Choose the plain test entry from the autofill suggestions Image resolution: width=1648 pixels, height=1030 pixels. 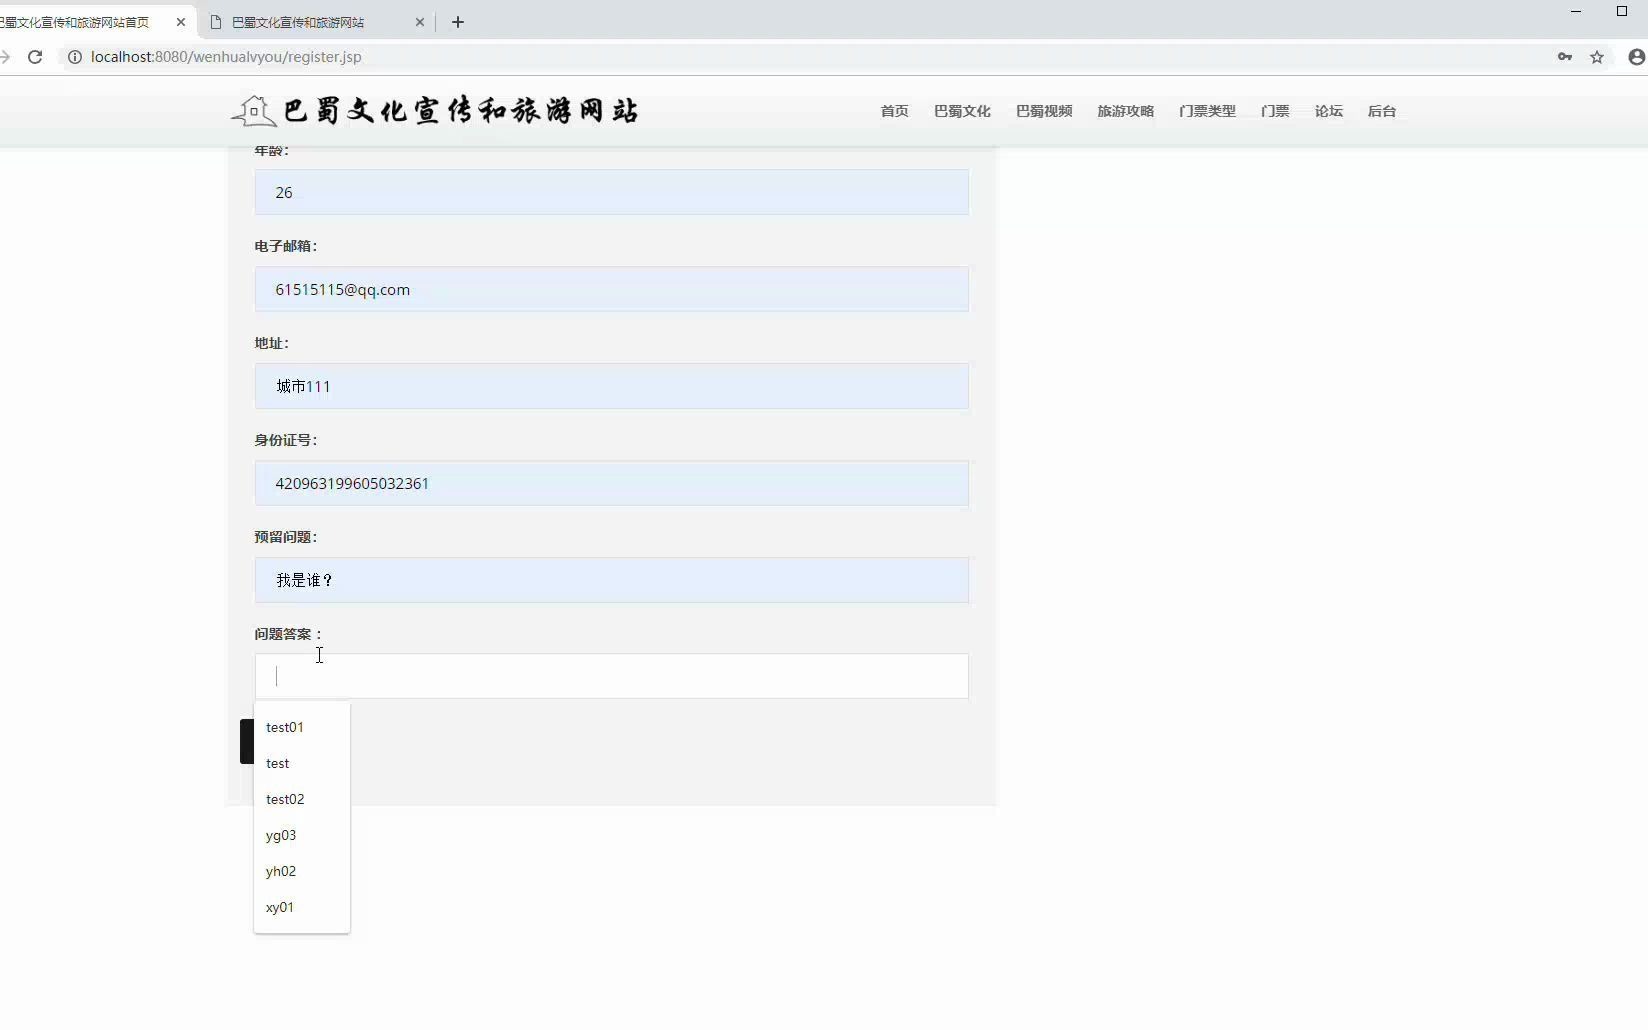(x=302, y=763)
